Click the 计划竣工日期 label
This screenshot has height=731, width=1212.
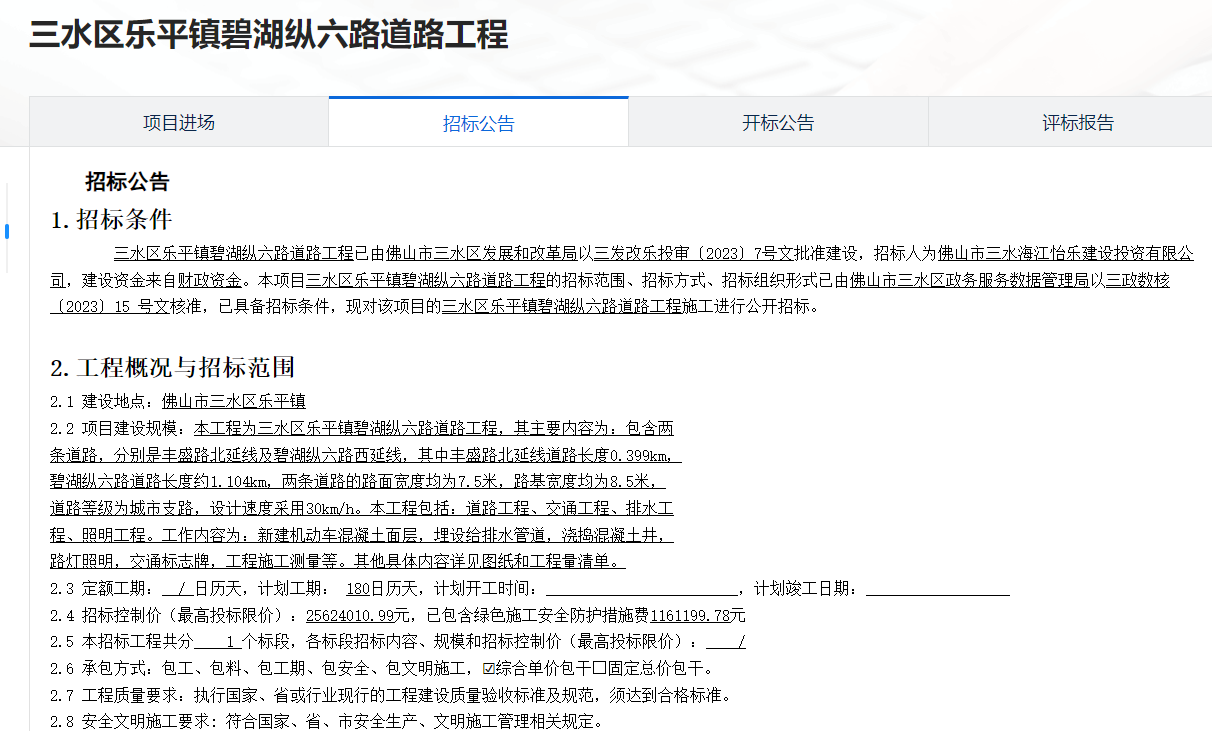806,588
